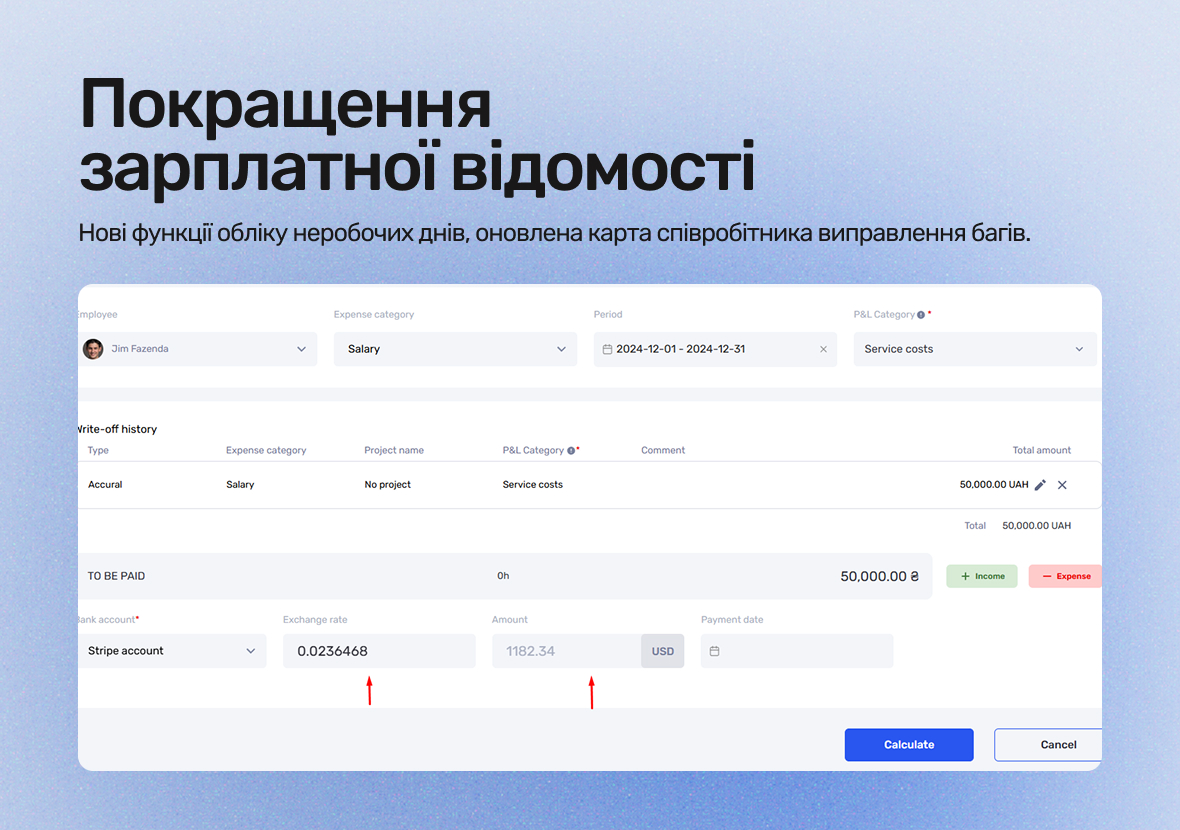Click the 'Comment' column header
This screenshot has width=1180, height=830.
tap(663, 451)
